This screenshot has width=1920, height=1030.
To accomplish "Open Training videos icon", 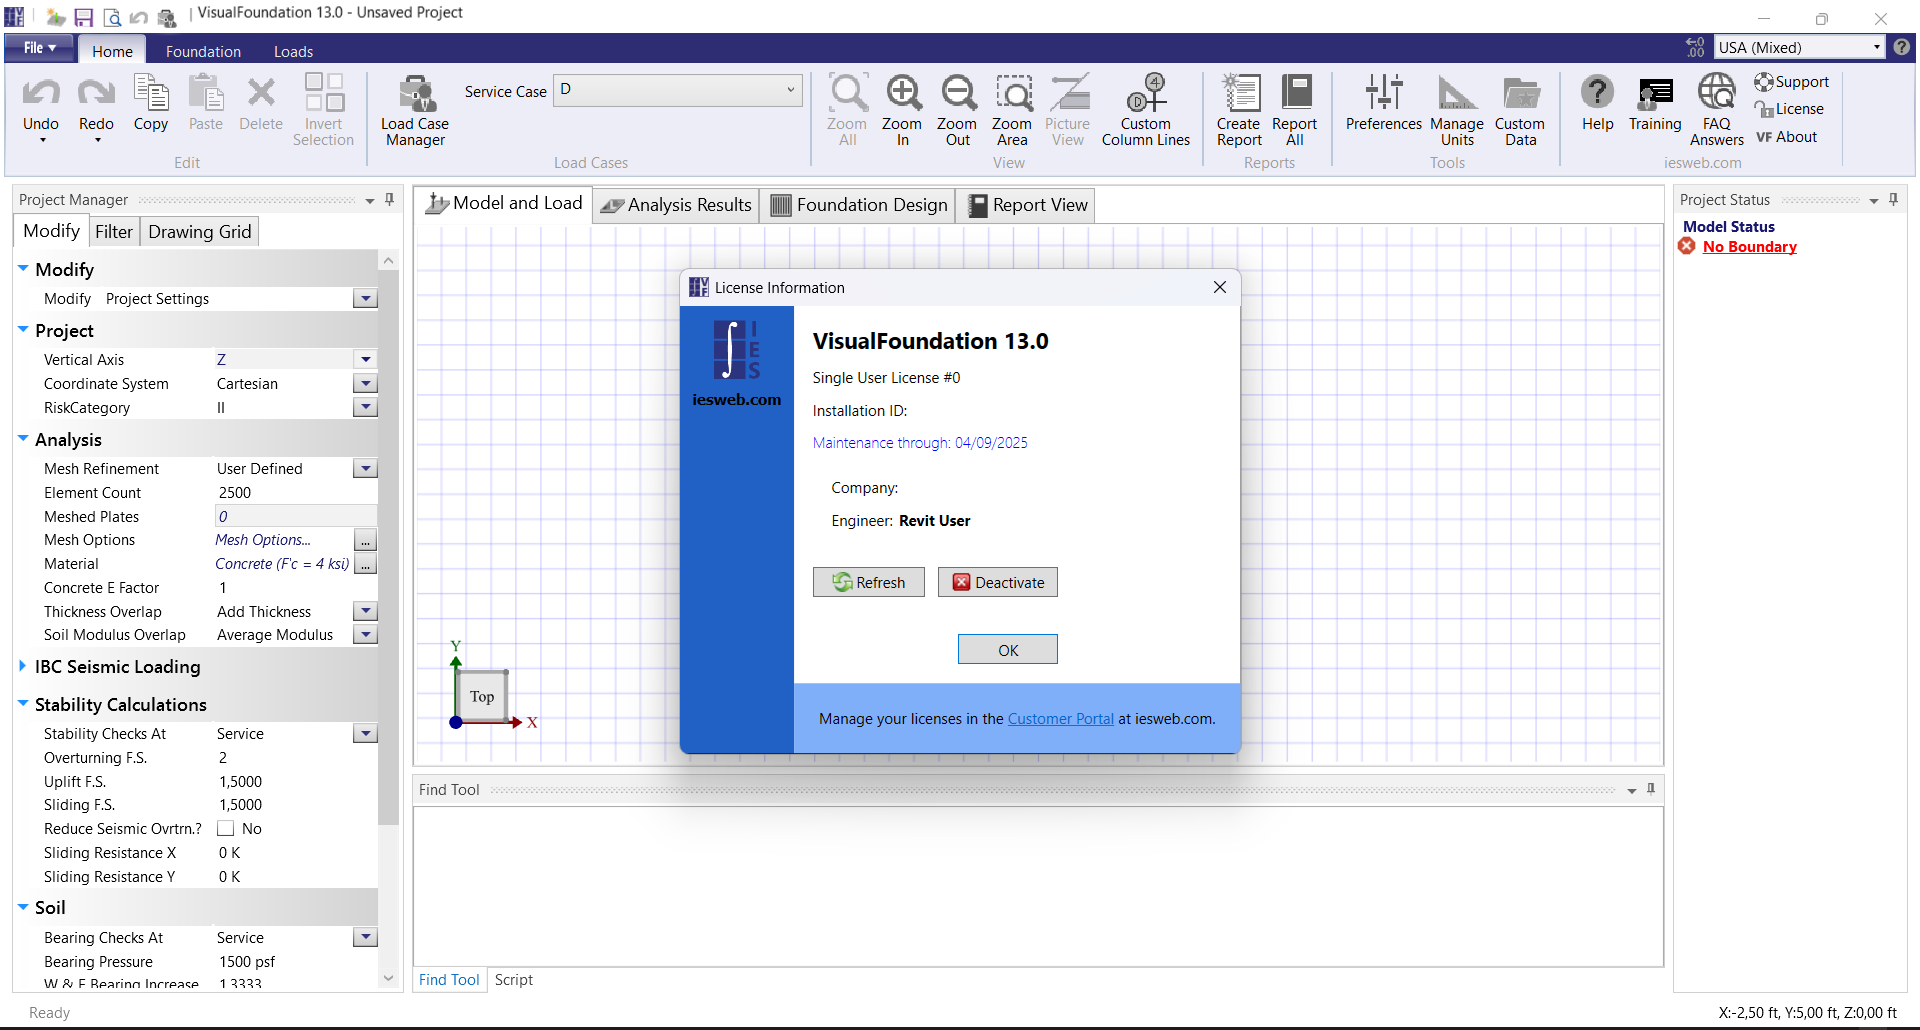I will tap(1655, 95).
